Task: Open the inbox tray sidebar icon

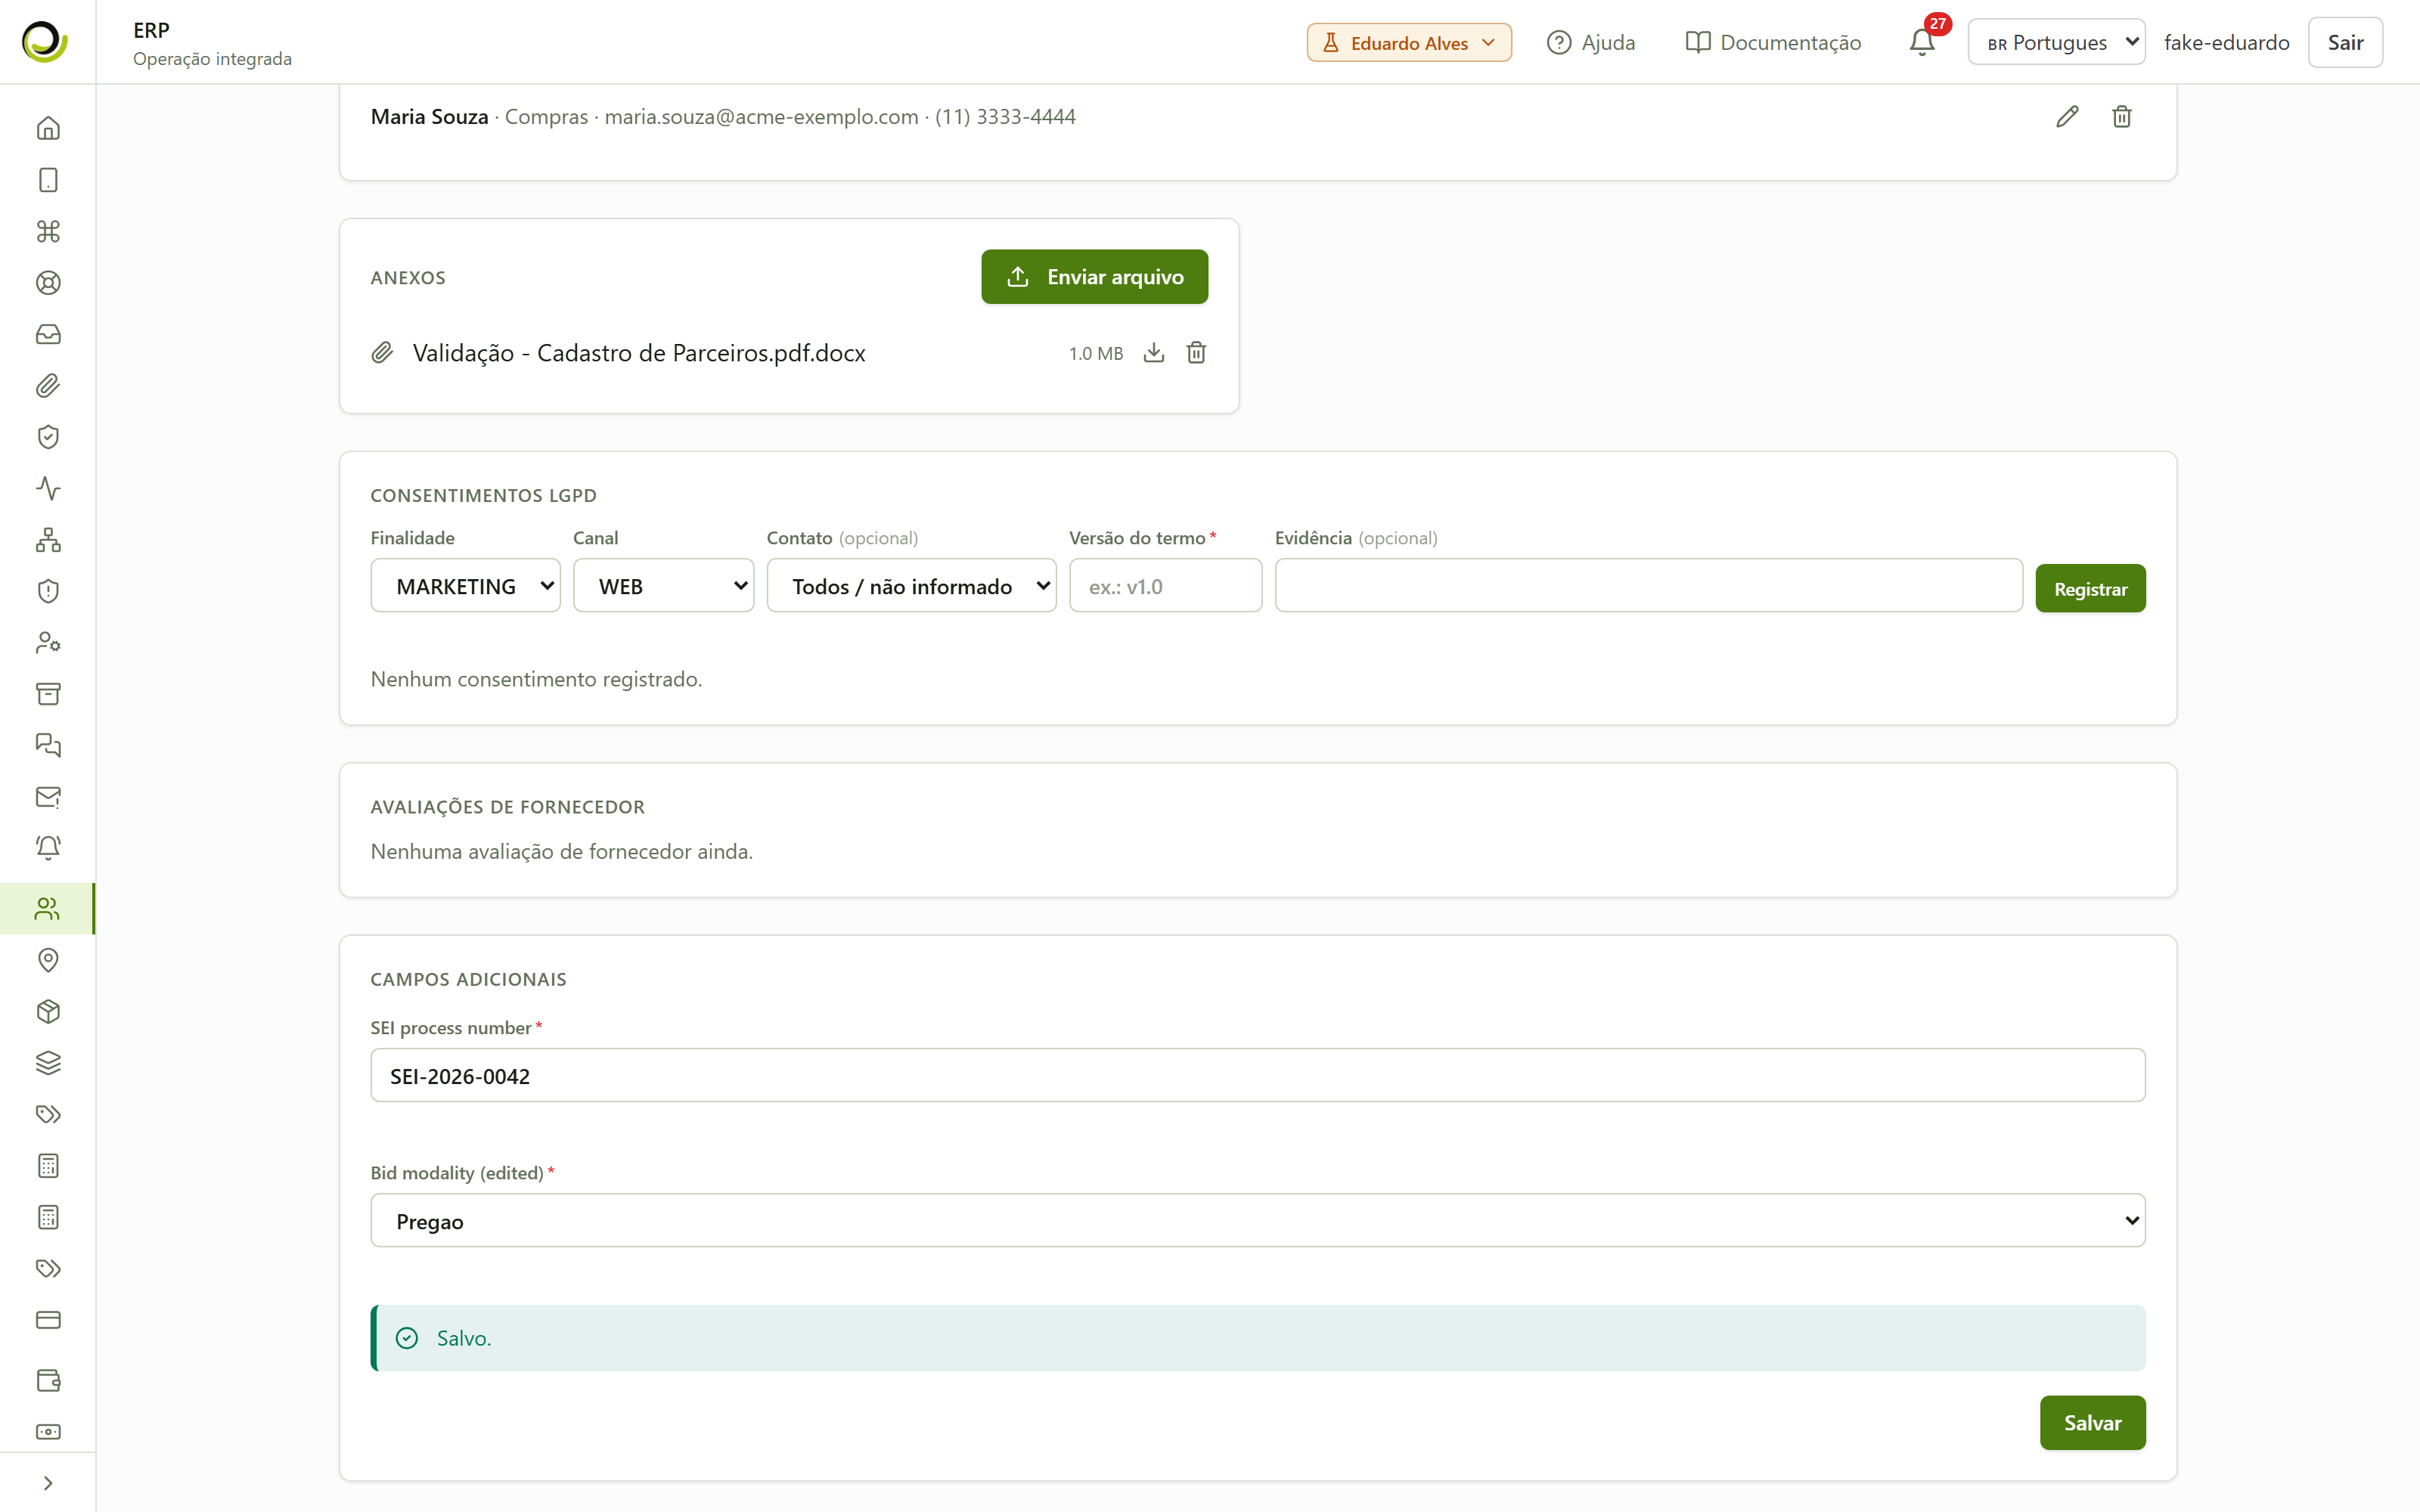Action: (48, 334)
